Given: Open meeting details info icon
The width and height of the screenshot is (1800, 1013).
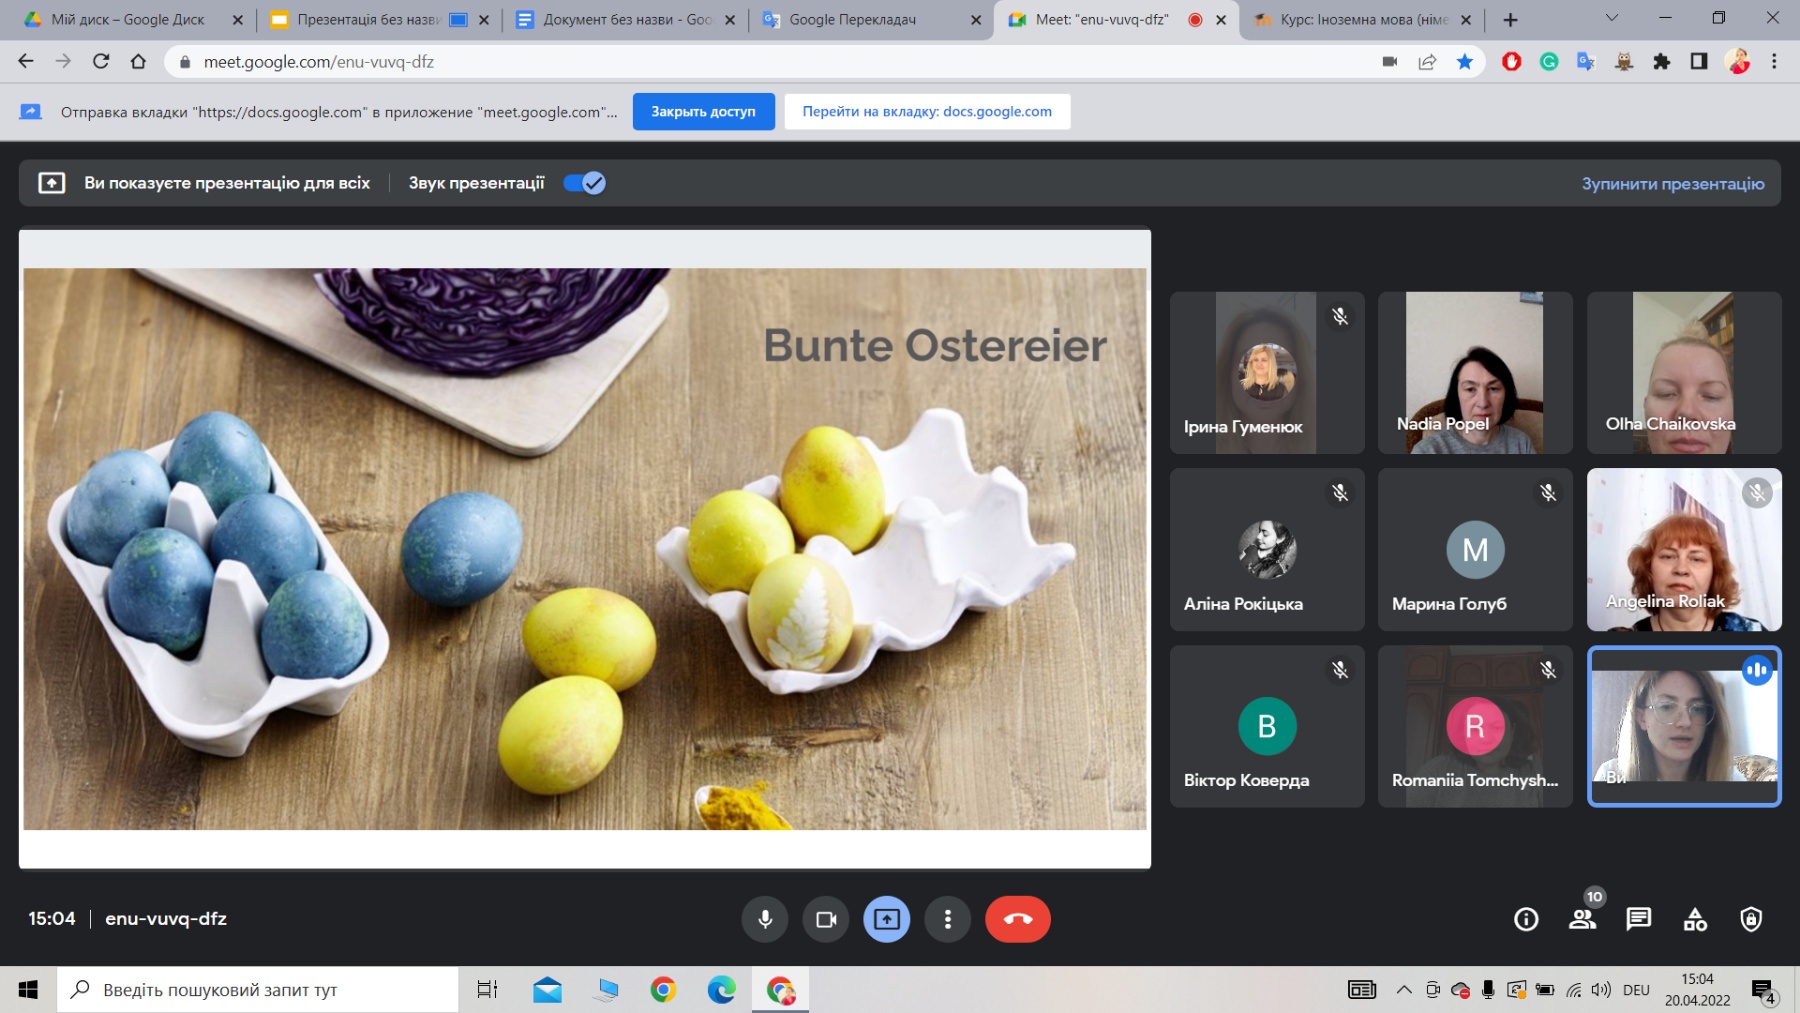Looking at the screenshot, I should pos(1526,919).
